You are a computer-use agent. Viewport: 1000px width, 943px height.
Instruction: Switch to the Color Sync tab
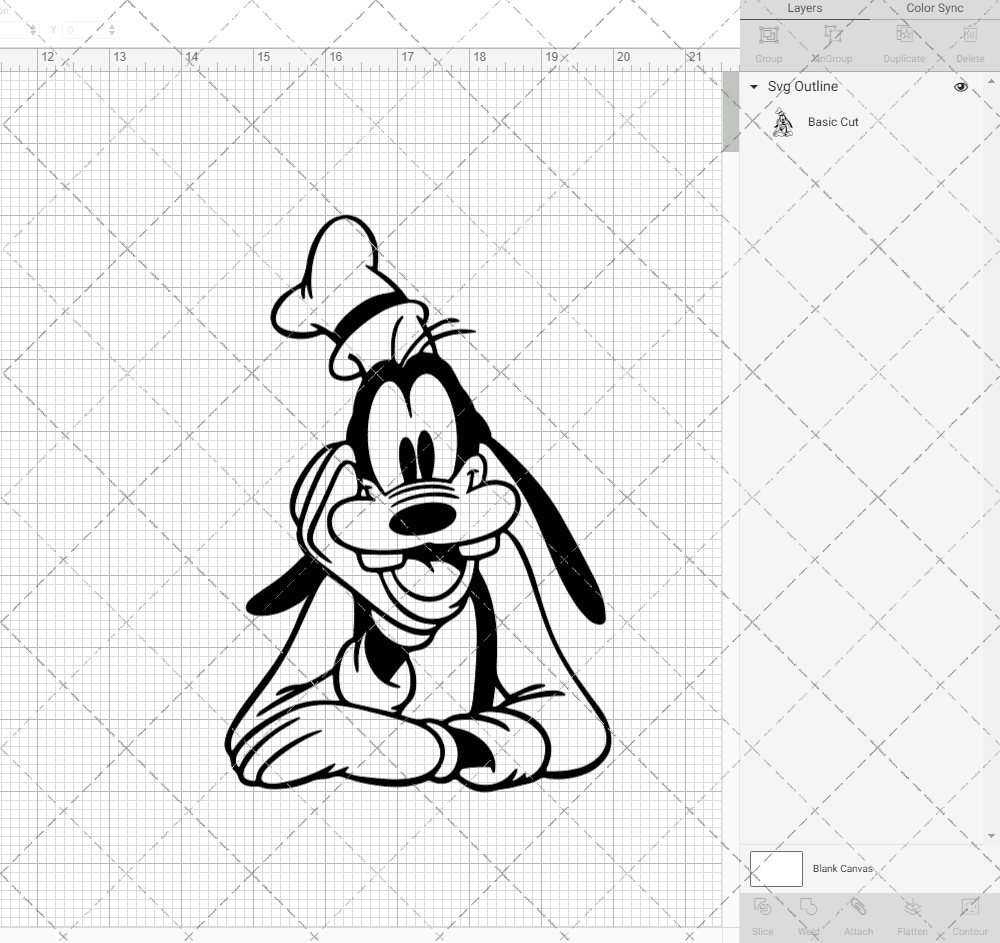[x=934, y=8]
